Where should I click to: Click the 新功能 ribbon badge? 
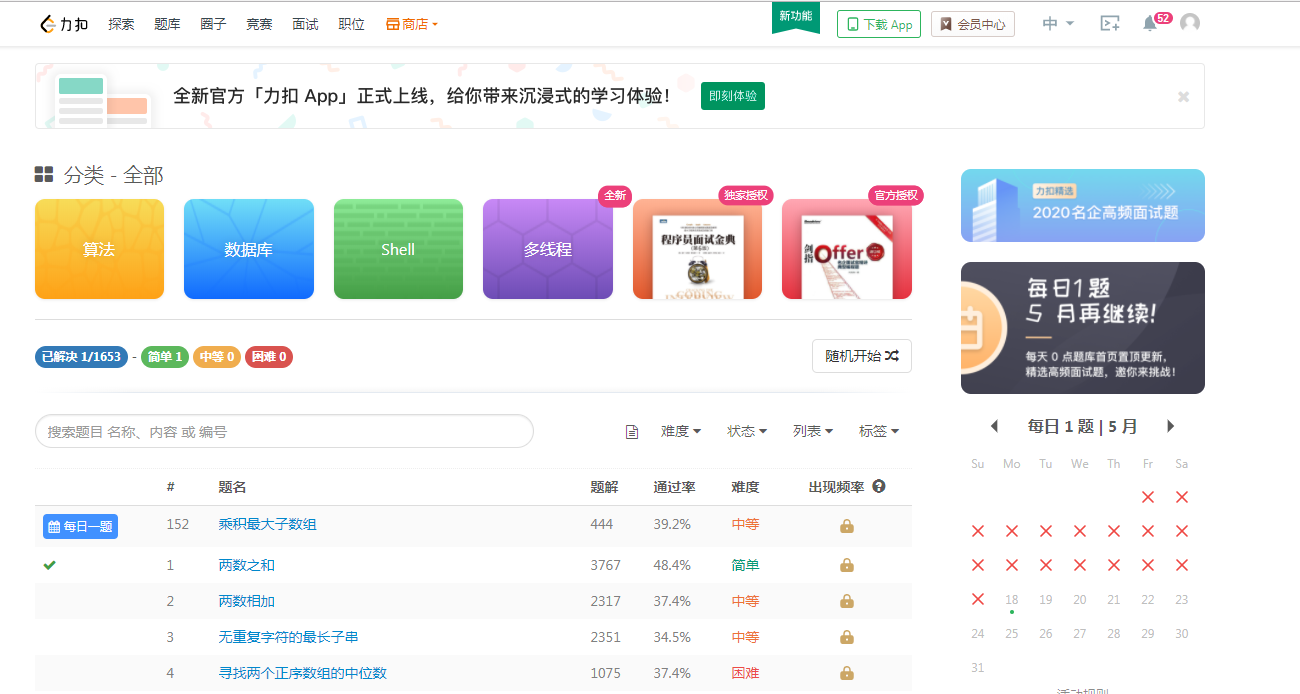click(796, 16)
